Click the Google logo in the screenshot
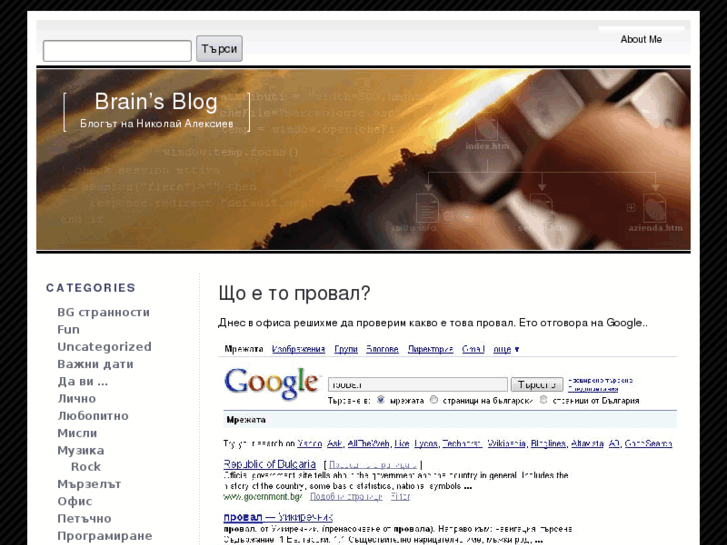This screenshot has height=545, width=727. tap(271, 383)
